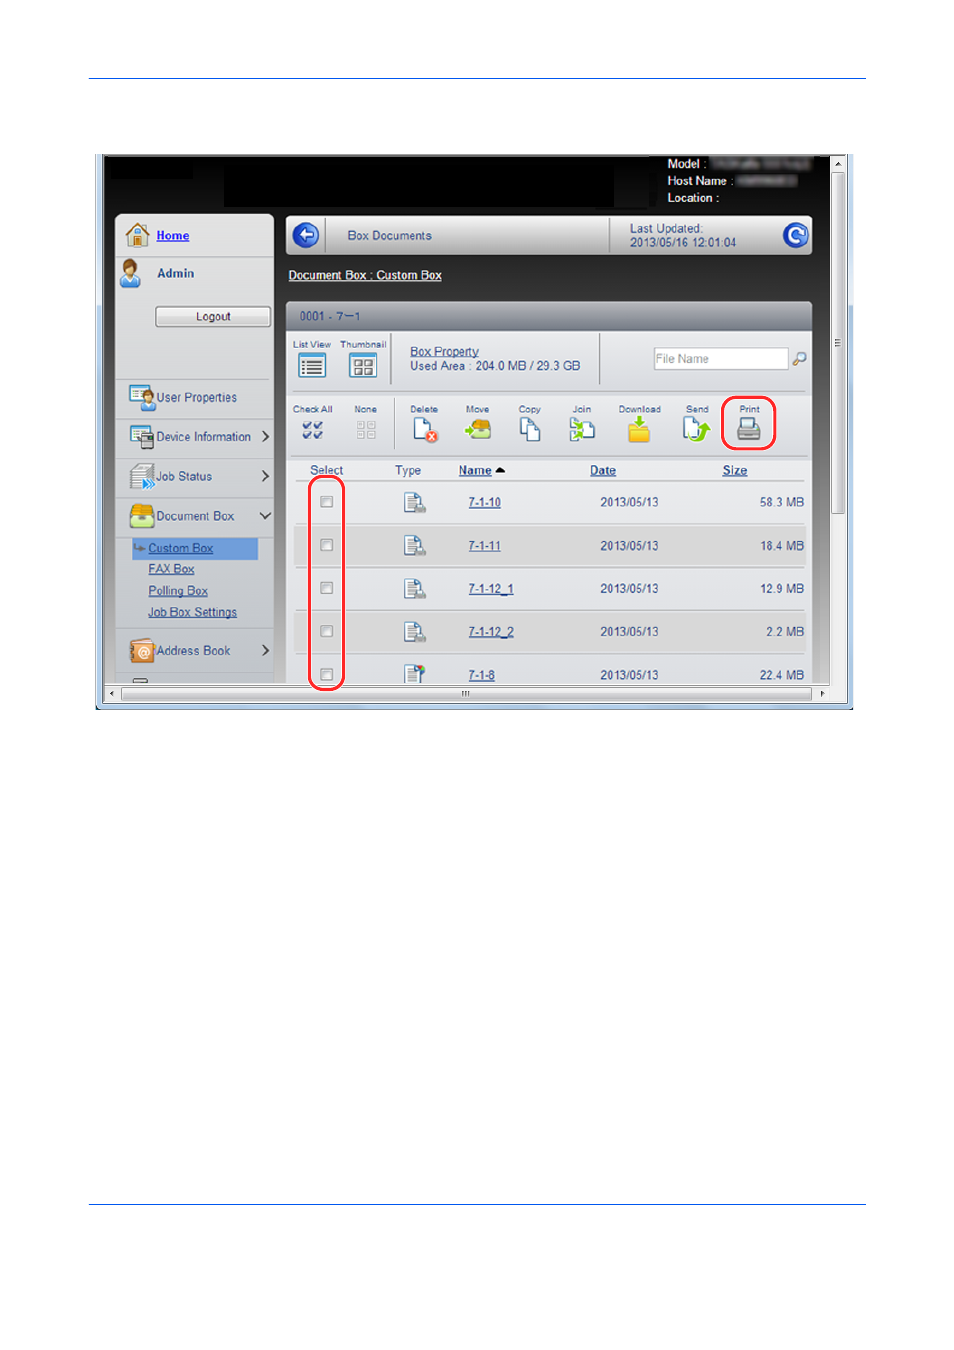Image resolution: width=954 pixels, height=1350 pixels.
Task: Click the Check All icon
Action: [x=313, y=430]
